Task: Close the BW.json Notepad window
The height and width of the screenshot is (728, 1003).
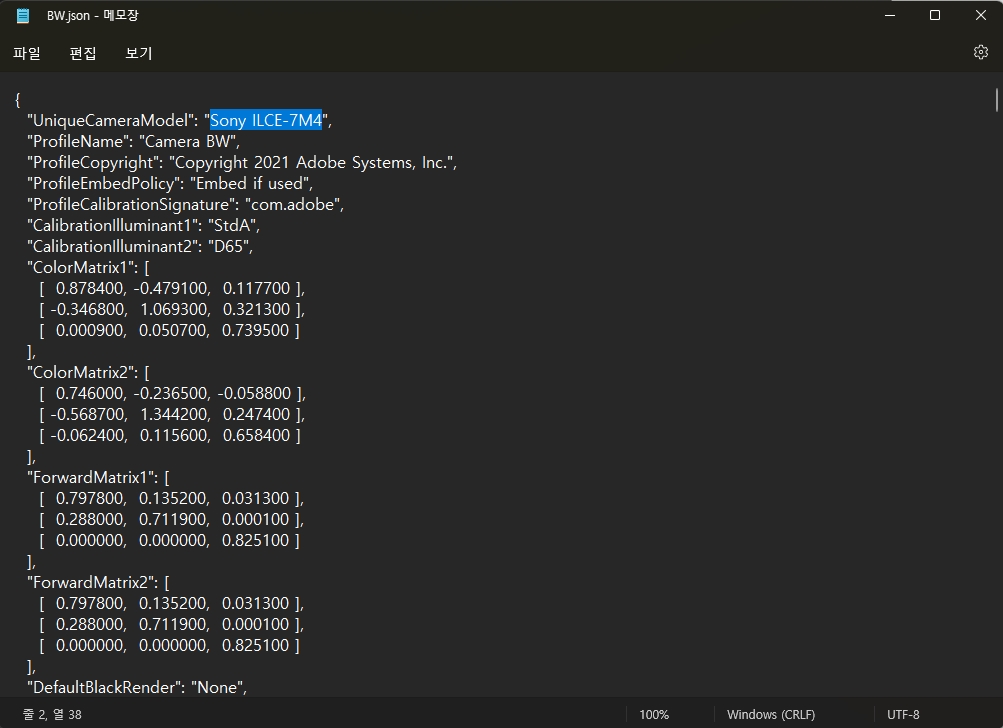Action: tap(980, 15)
